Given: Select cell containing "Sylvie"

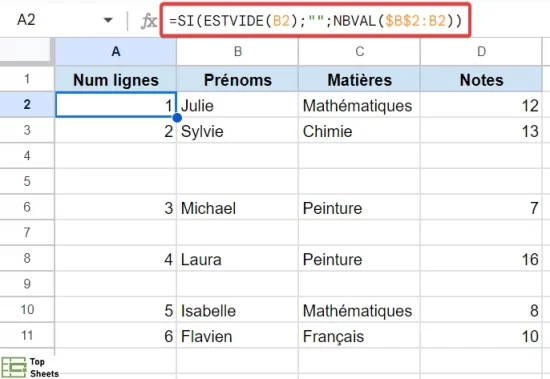Looking at the screenshot, I should click(x=237, y=130).
